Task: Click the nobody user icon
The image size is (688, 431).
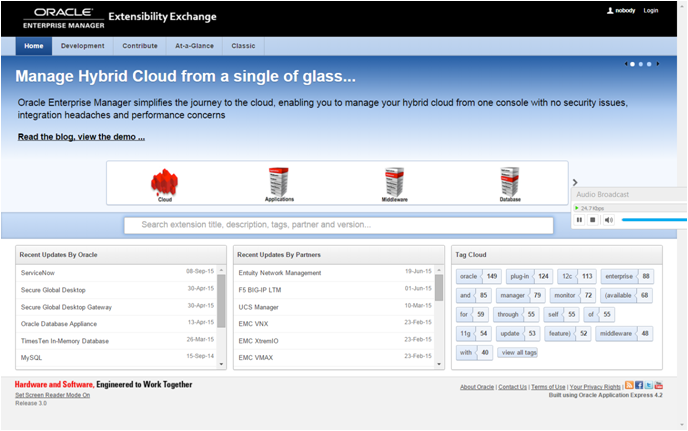Action: click(610, 11)
